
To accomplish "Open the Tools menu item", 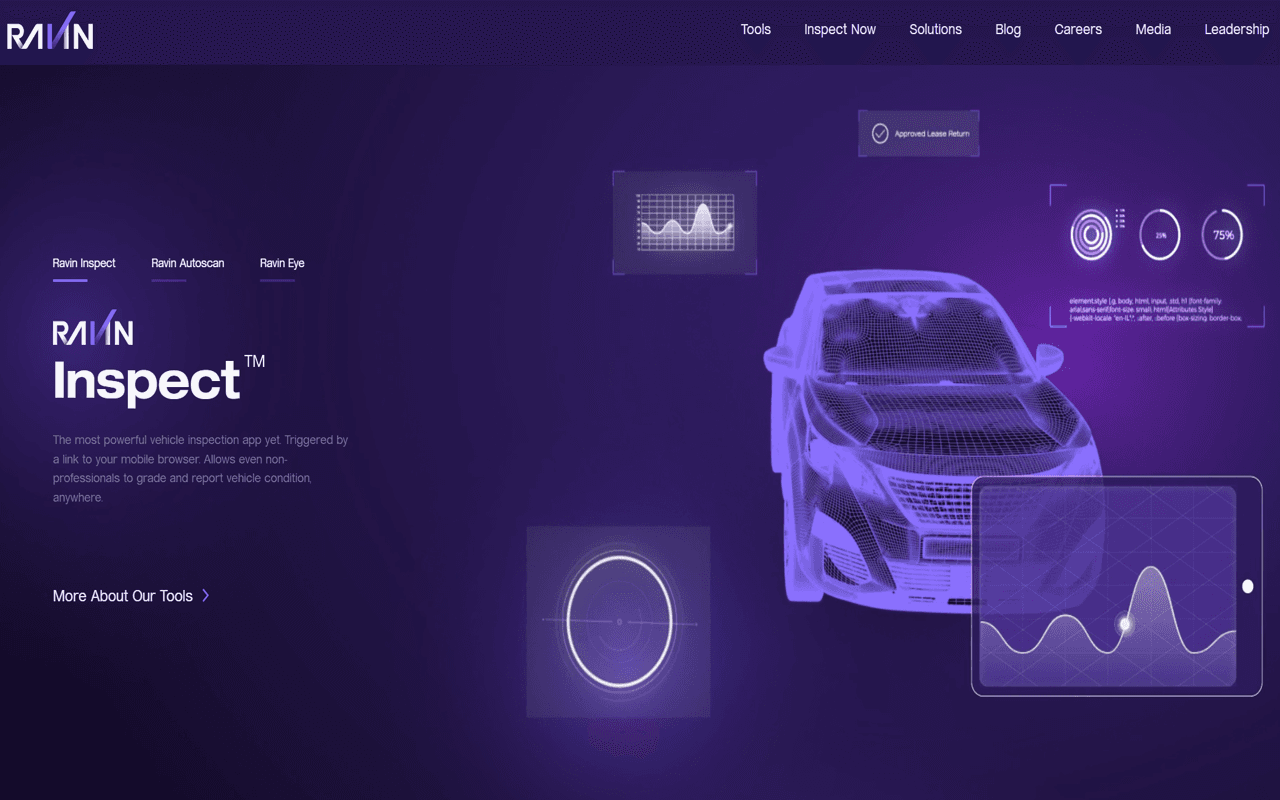I will [x=755, y=30].
